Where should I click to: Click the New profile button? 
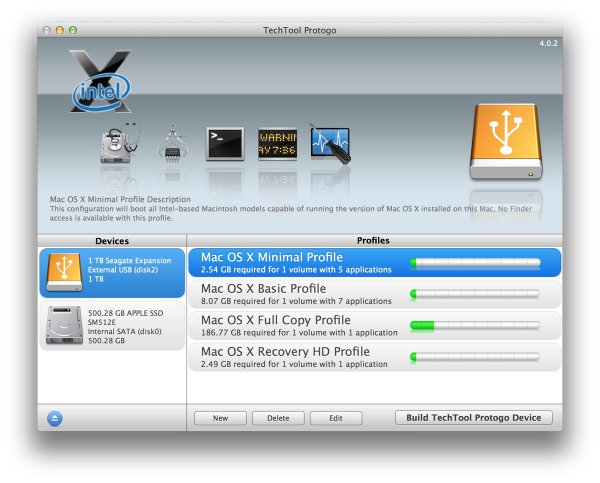[x=220, y=418]
